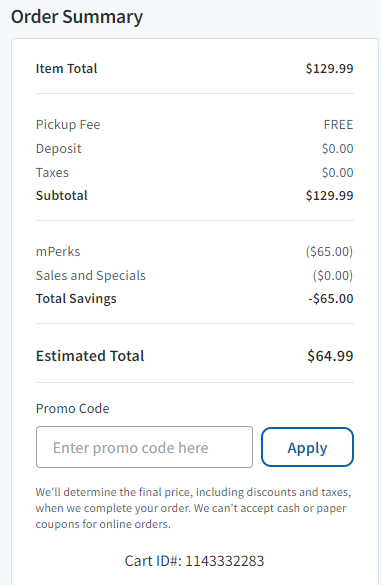Click the Sales and Specials label
This screenshot has height=585, width=381.
point(91,276)
